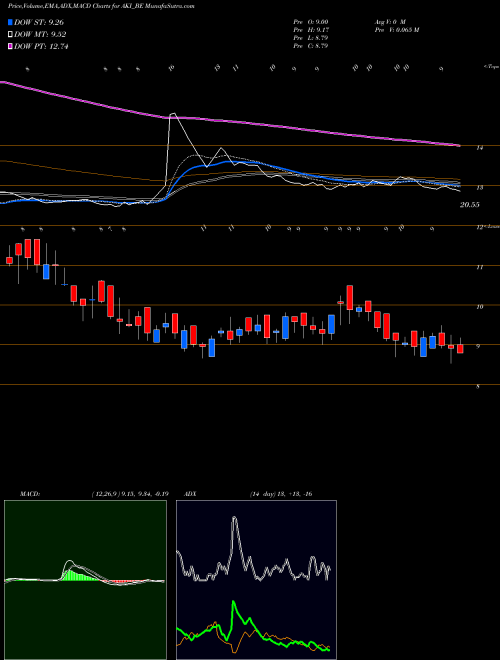The height and width of the screenshot is (660, 500).
Task: Click the MACD: panel label
Action: 29,494
